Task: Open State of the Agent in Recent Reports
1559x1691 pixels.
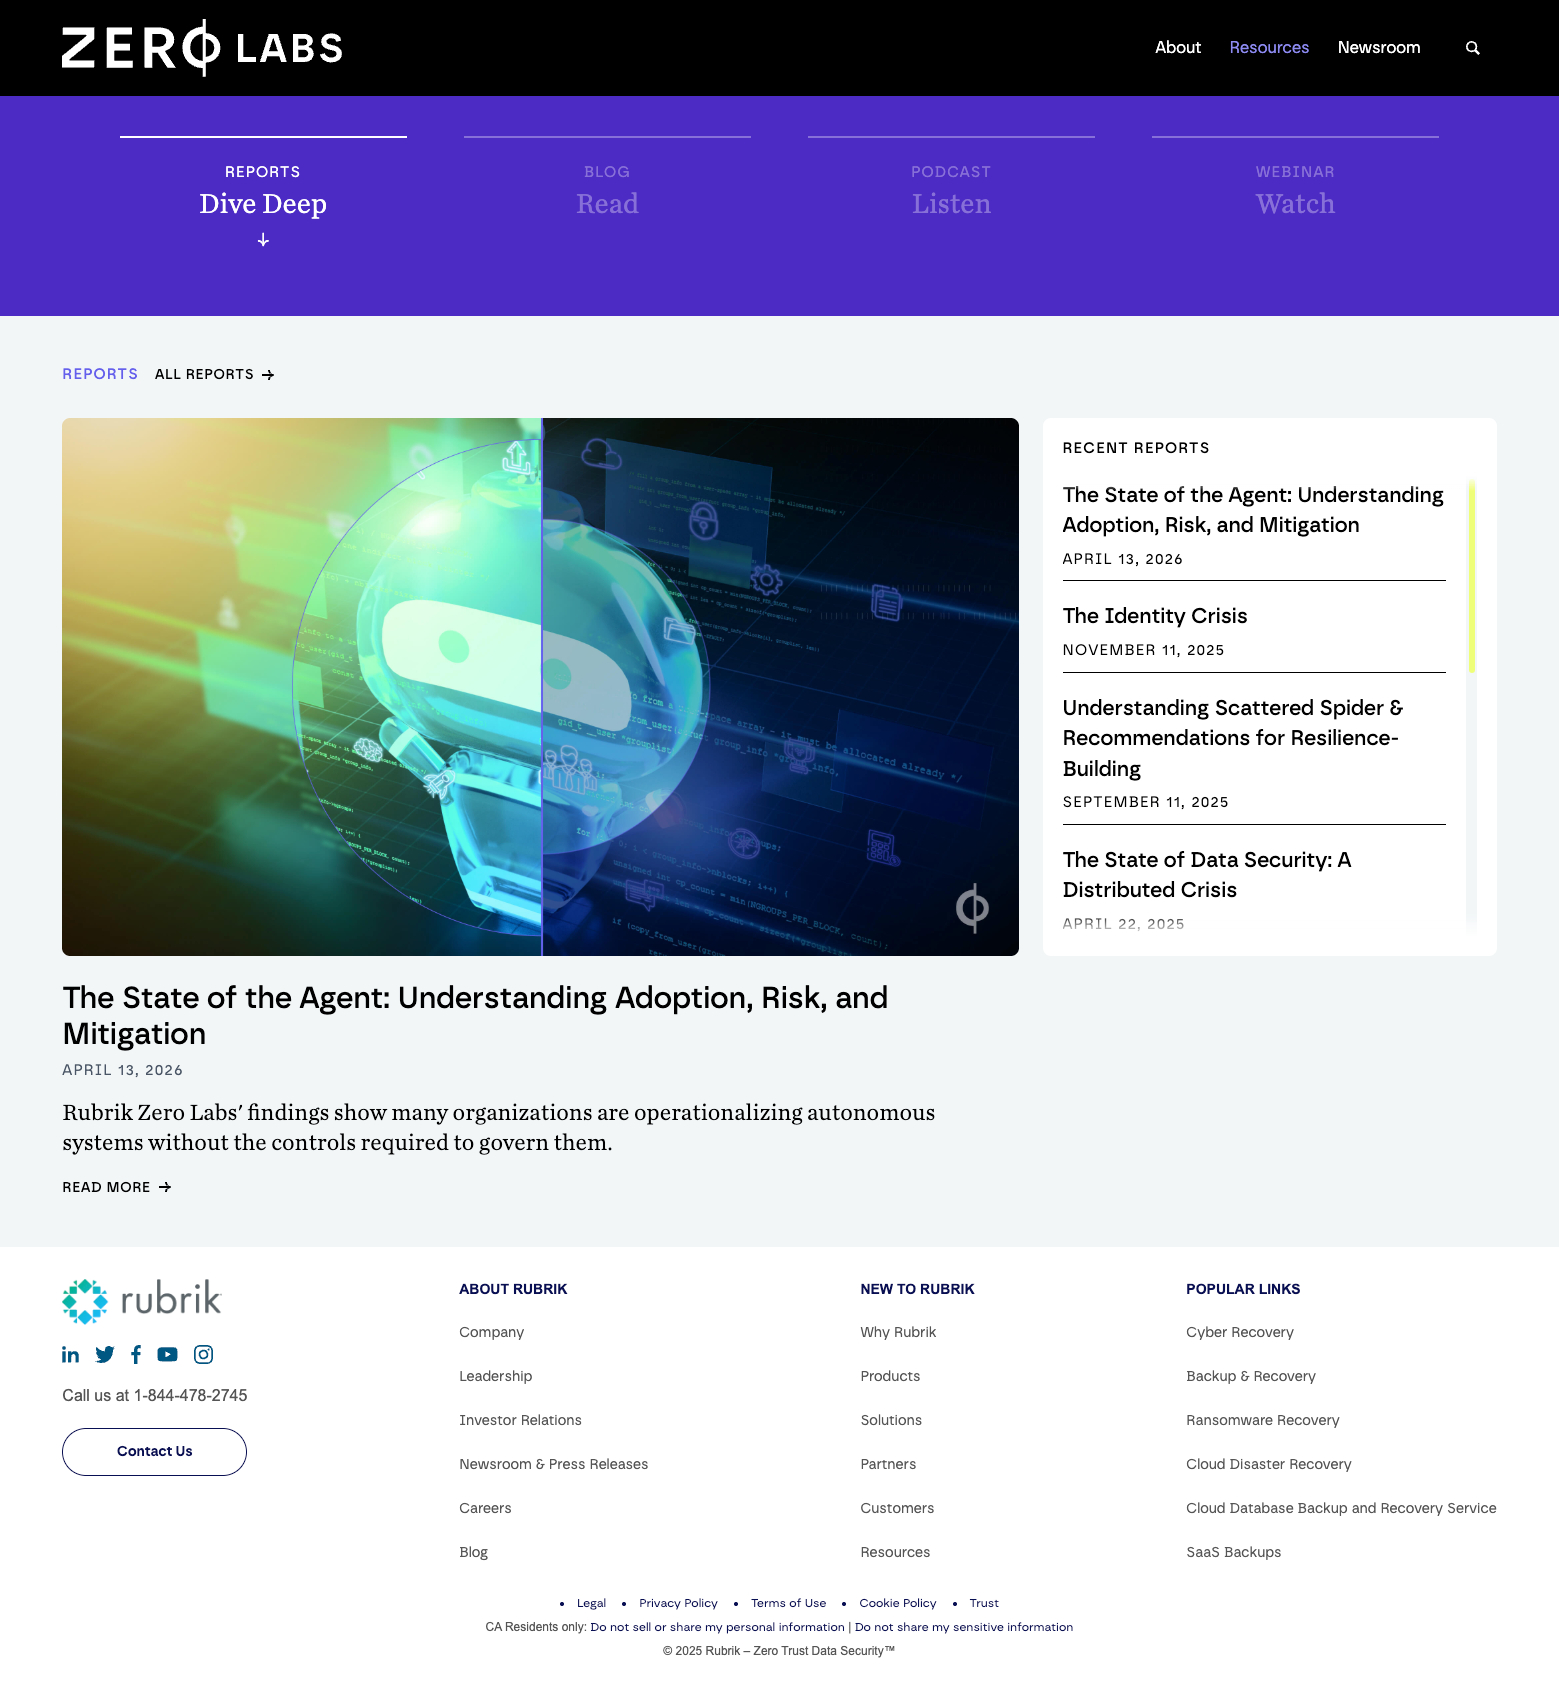Action: tap(1253, 510)
